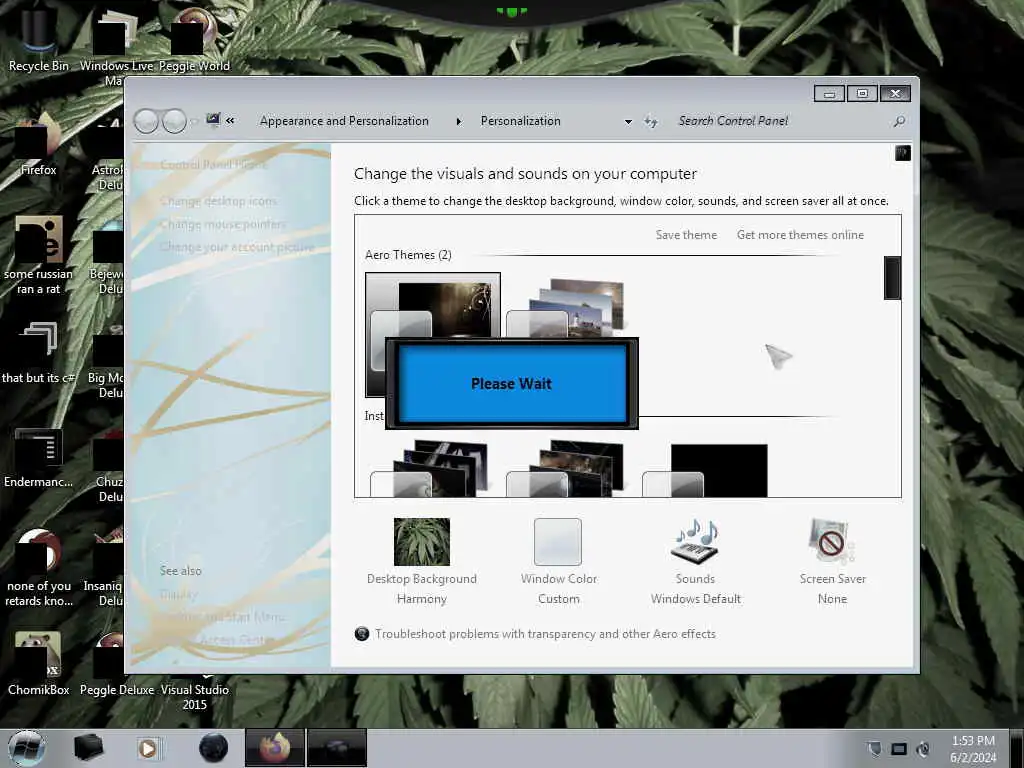Image resolution: width=1024 pixels, height=768 pixels.
Task: Open the media player taskbar icon
Action: 148,748
